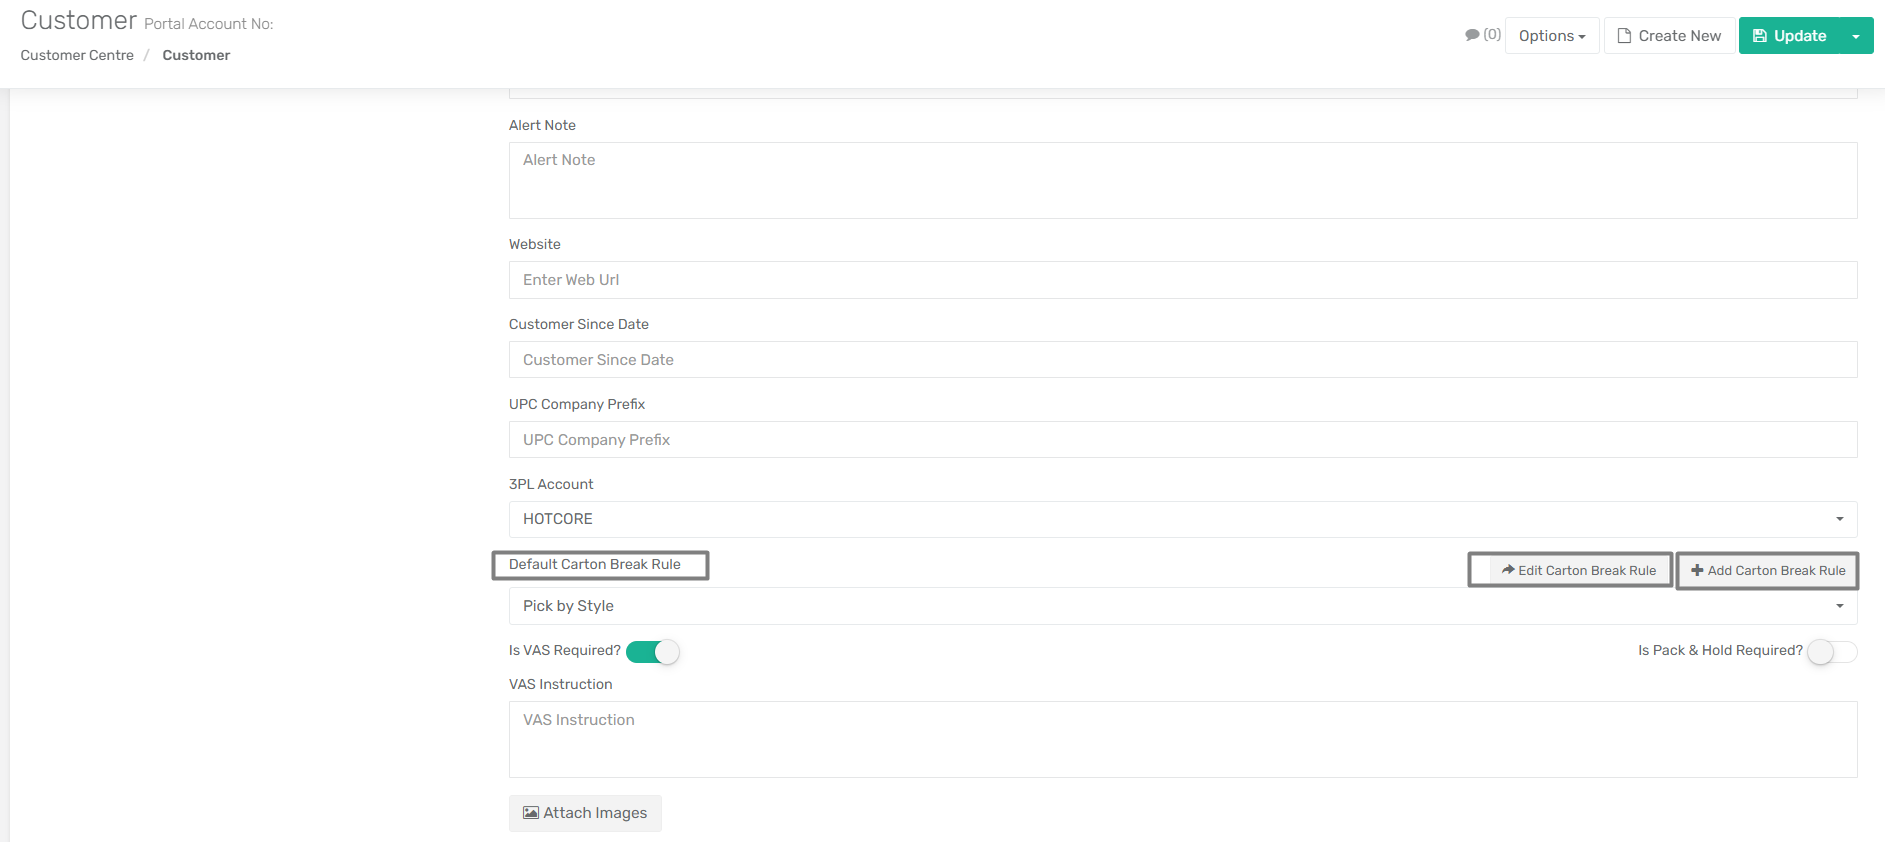Enable Is Pack & Hold Required switch
The image size is (1885, 842).
click(1832, 652)
